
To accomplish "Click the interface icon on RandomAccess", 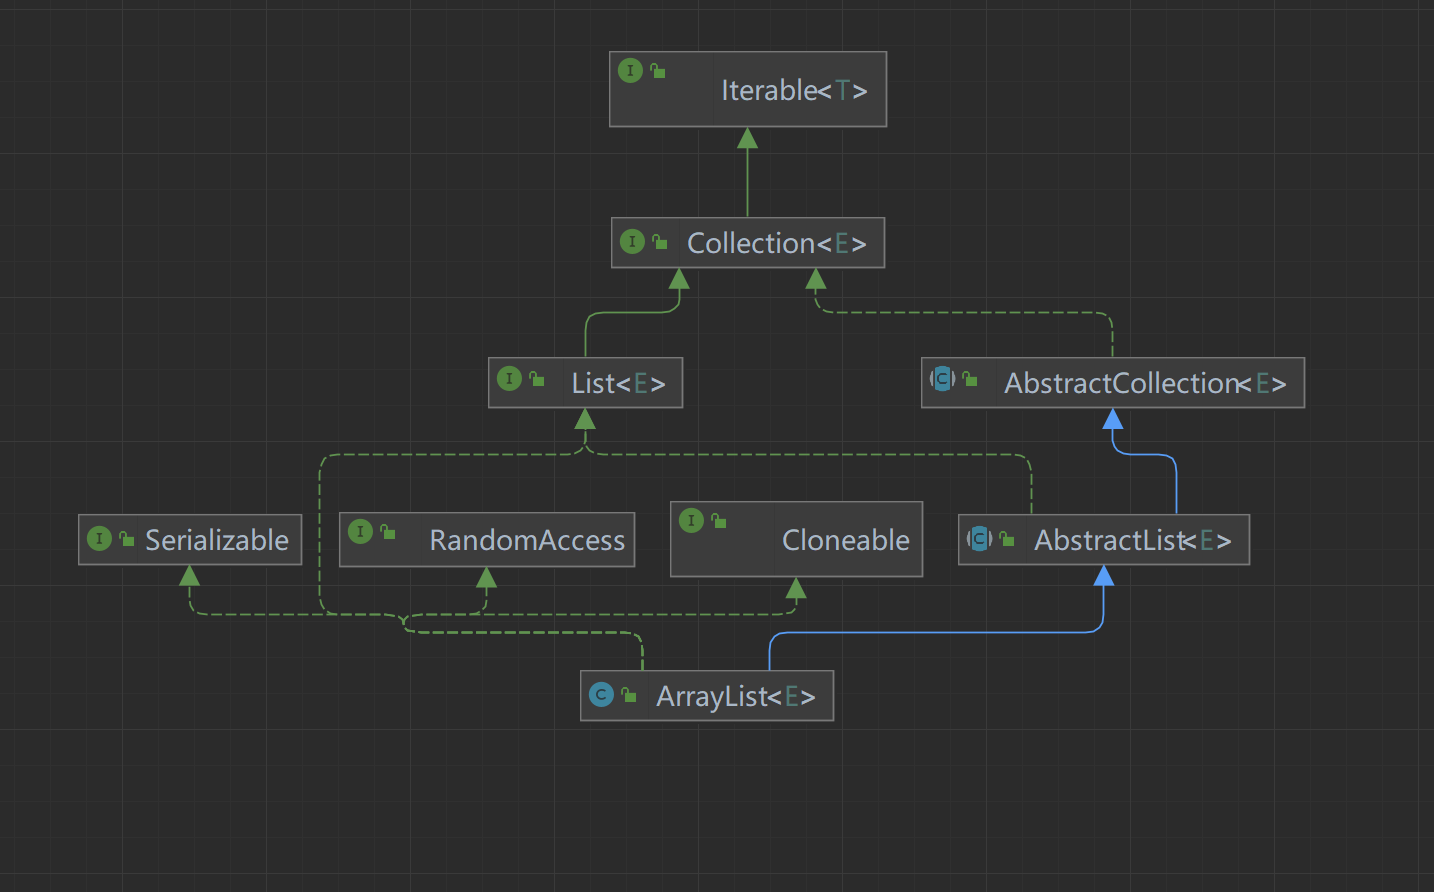I will tap(360, 532).
